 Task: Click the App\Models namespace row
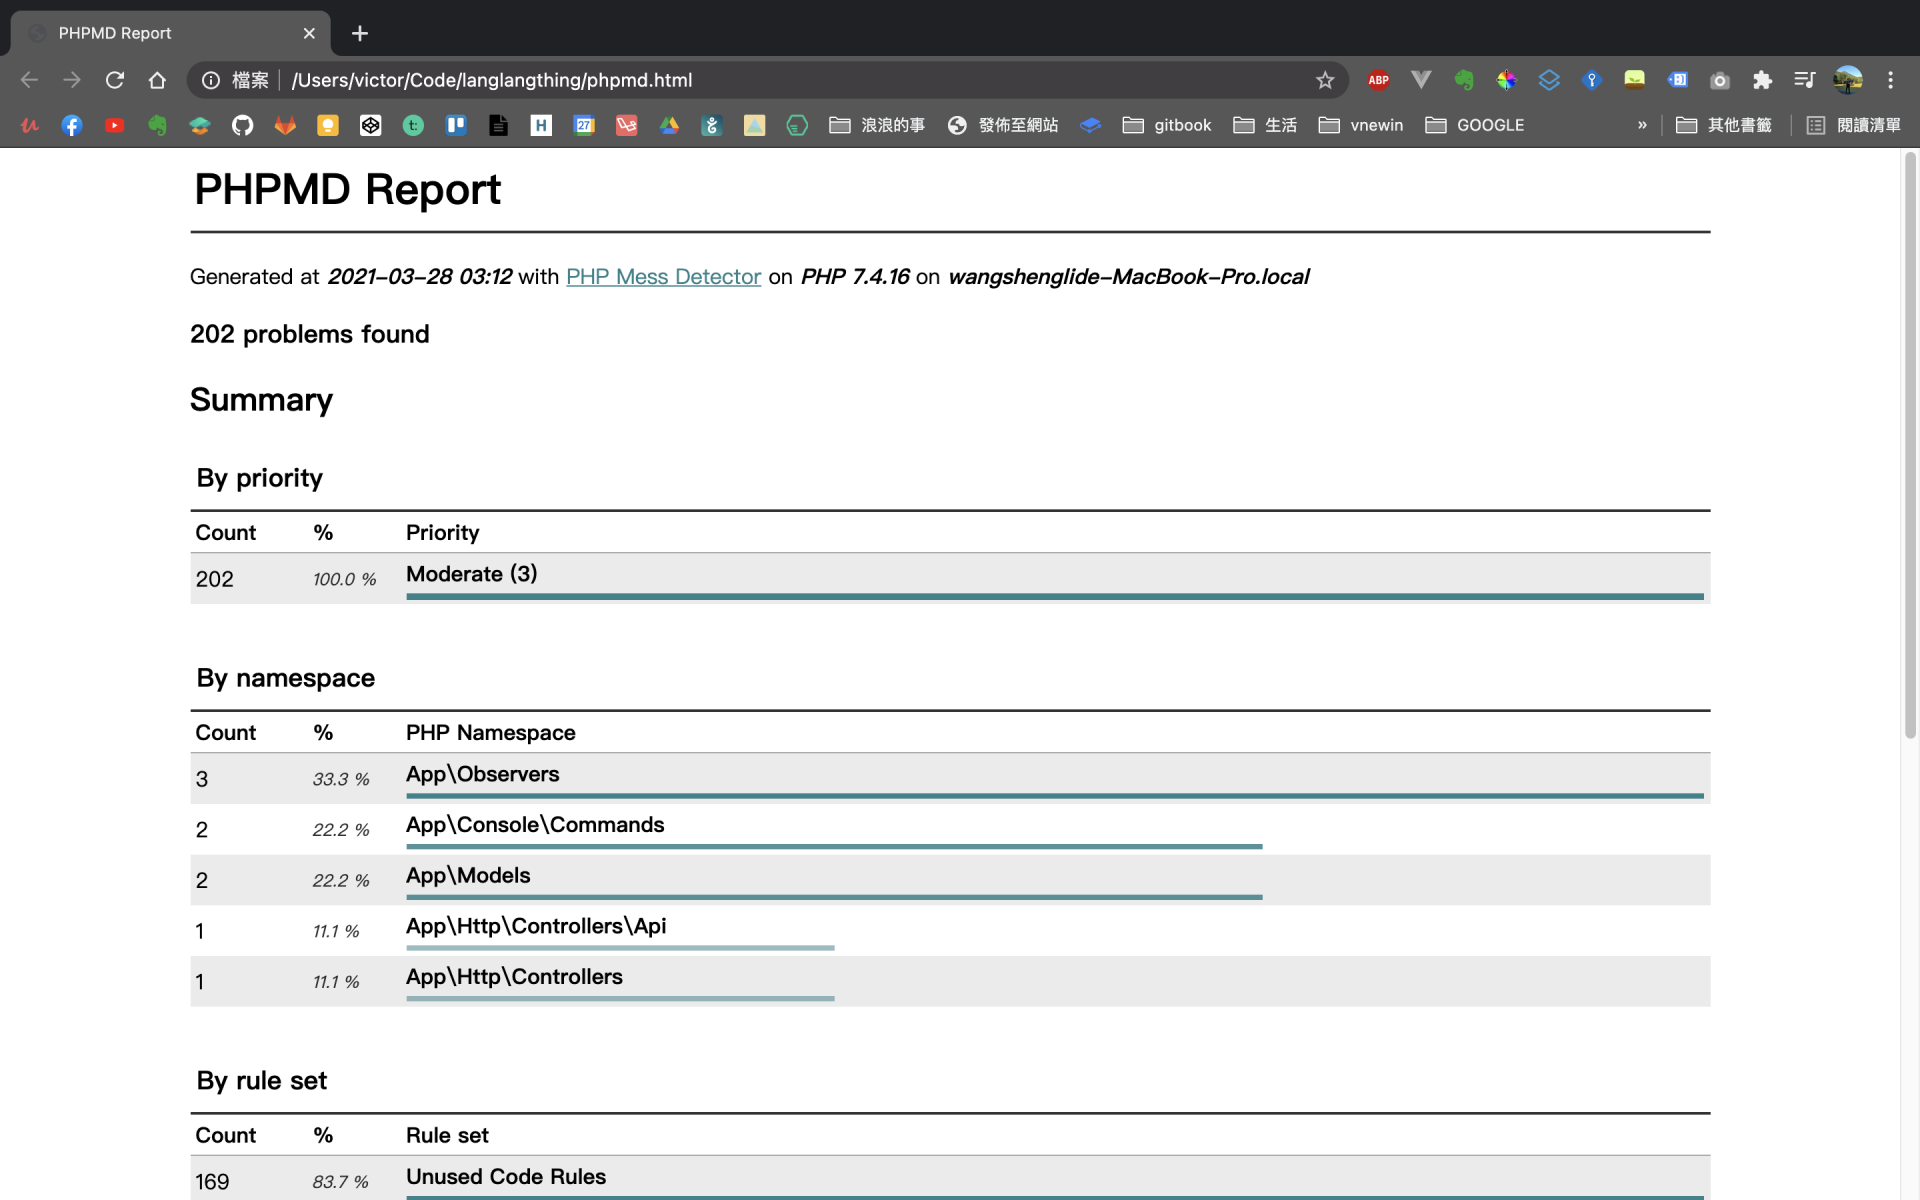tap(950, 880)
